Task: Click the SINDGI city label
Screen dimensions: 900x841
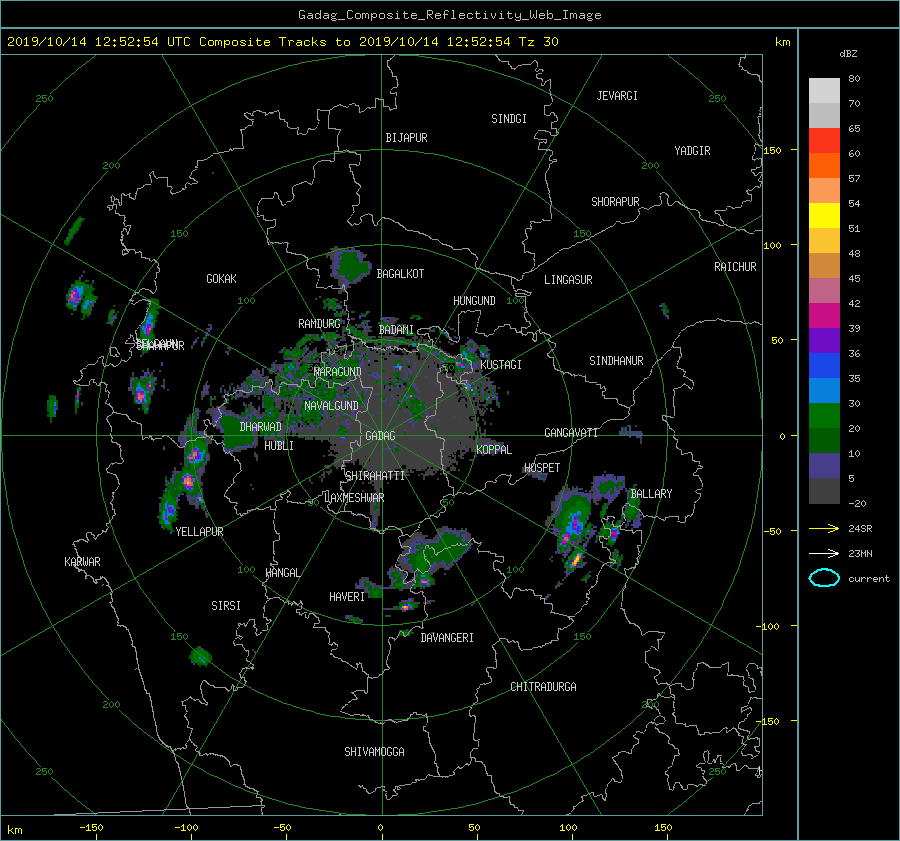Action: [x=509, y=119]
